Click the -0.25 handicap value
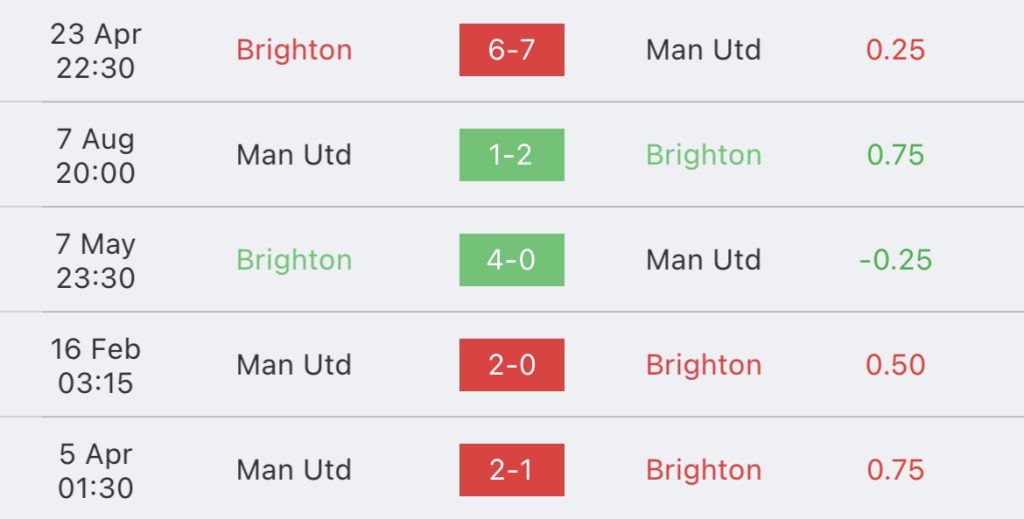This screenshot has width=1024, height=519. point(895,260)
